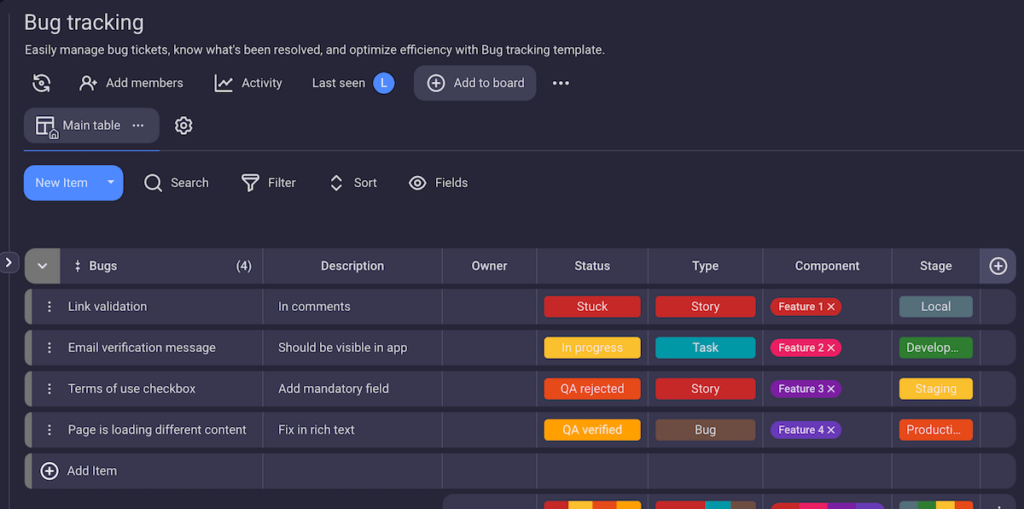This screenshot has width=1024, height=509.
Task: Click the Sort arrows tool
Action: [337, 183]
